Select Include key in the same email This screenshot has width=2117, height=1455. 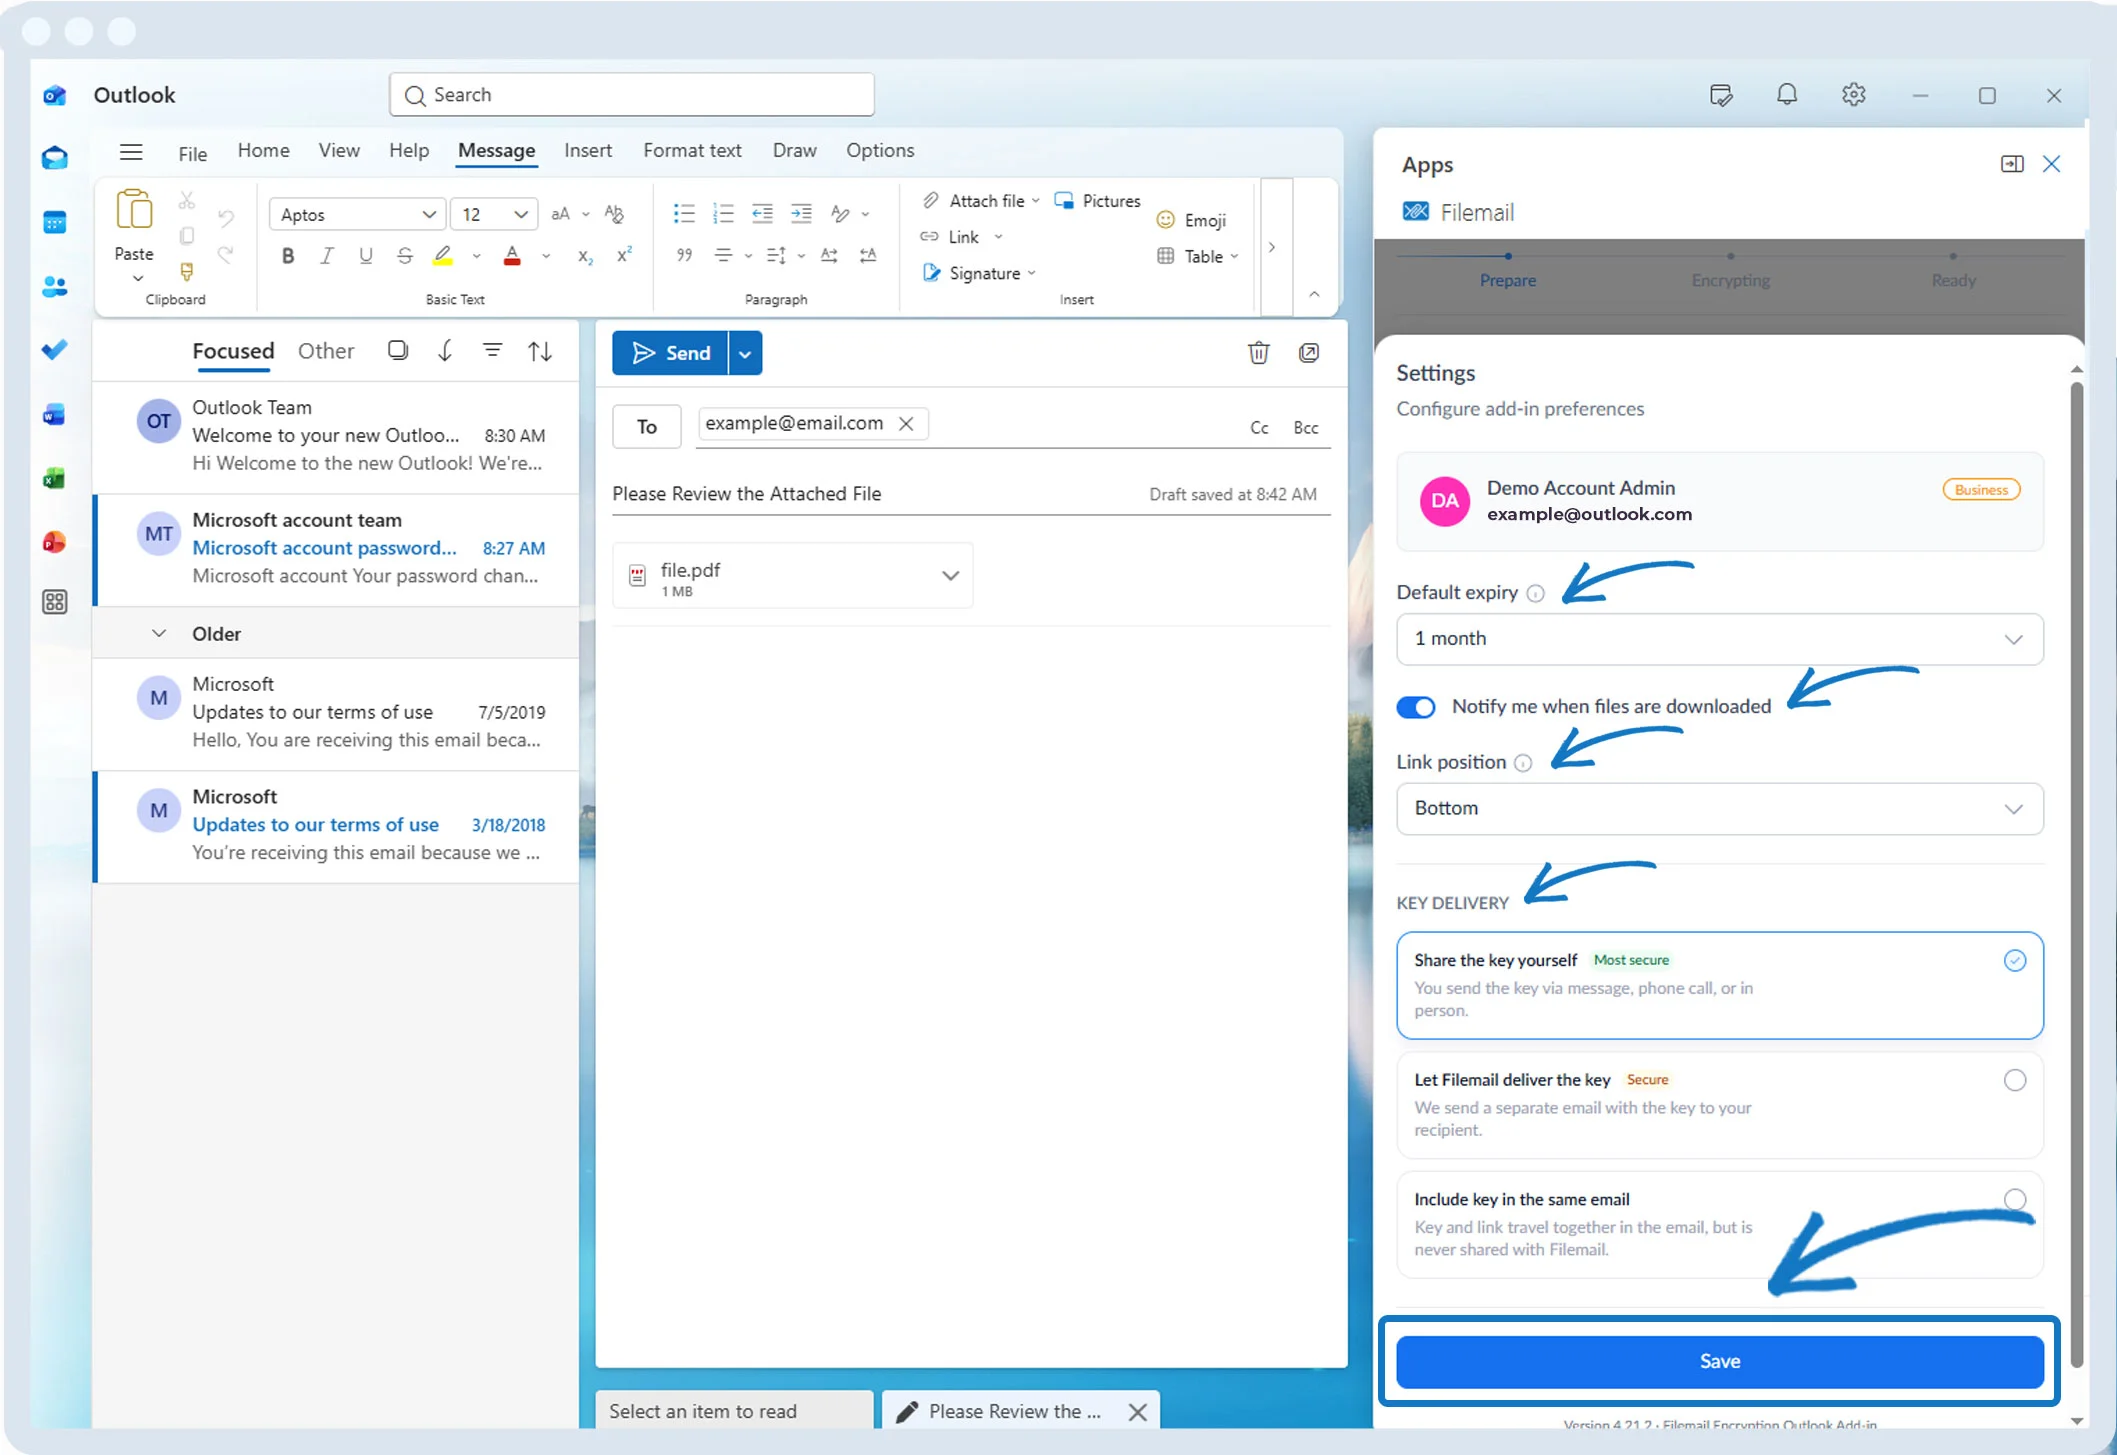pos(1719,1224)
